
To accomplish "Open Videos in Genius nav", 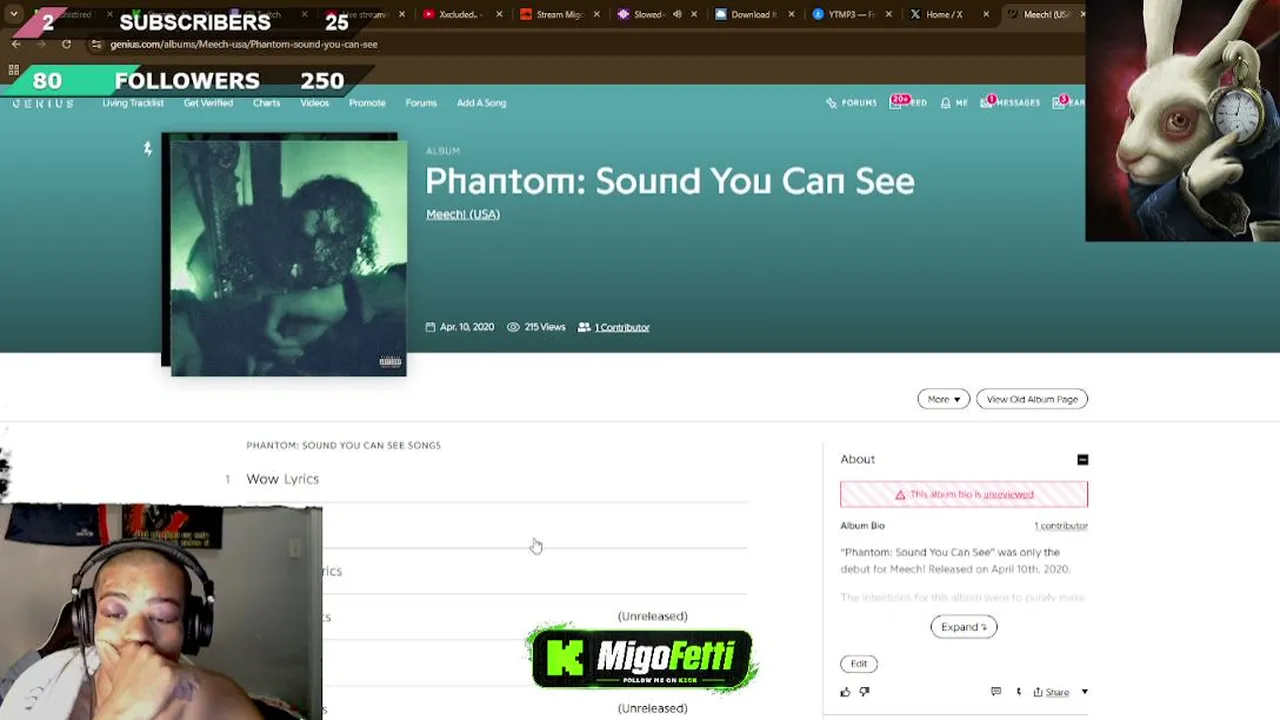I will coord(314,103).
